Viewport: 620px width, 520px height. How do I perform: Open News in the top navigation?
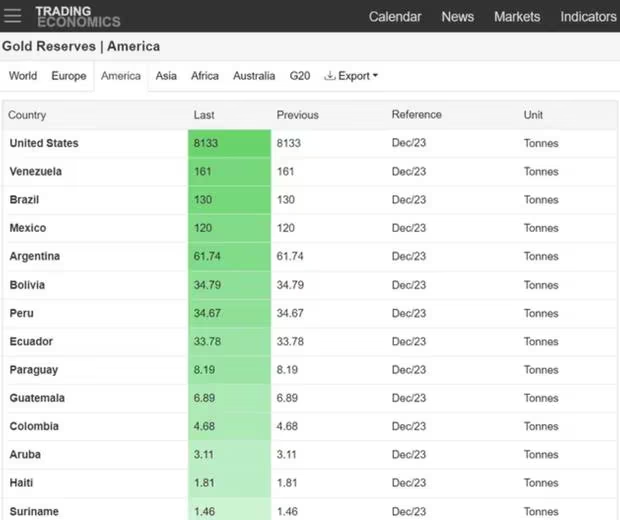458,17
